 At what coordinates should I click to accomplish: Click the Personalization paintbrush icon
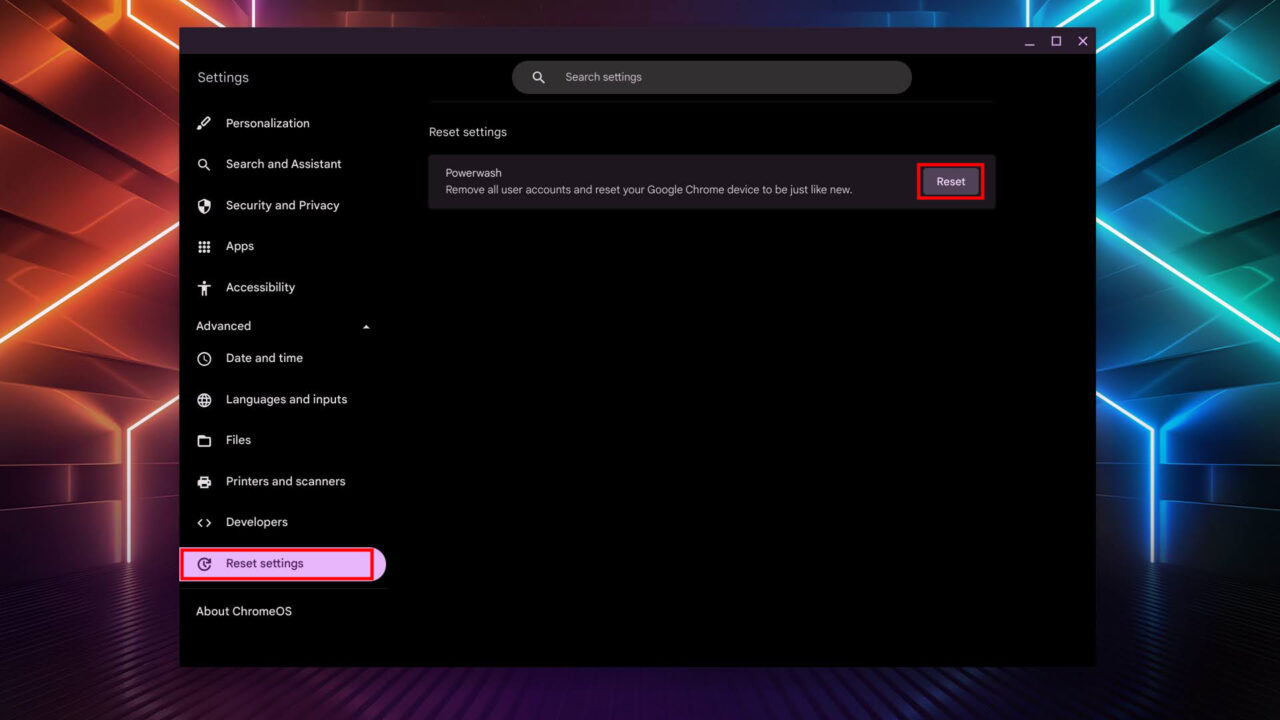click(203, 123)
